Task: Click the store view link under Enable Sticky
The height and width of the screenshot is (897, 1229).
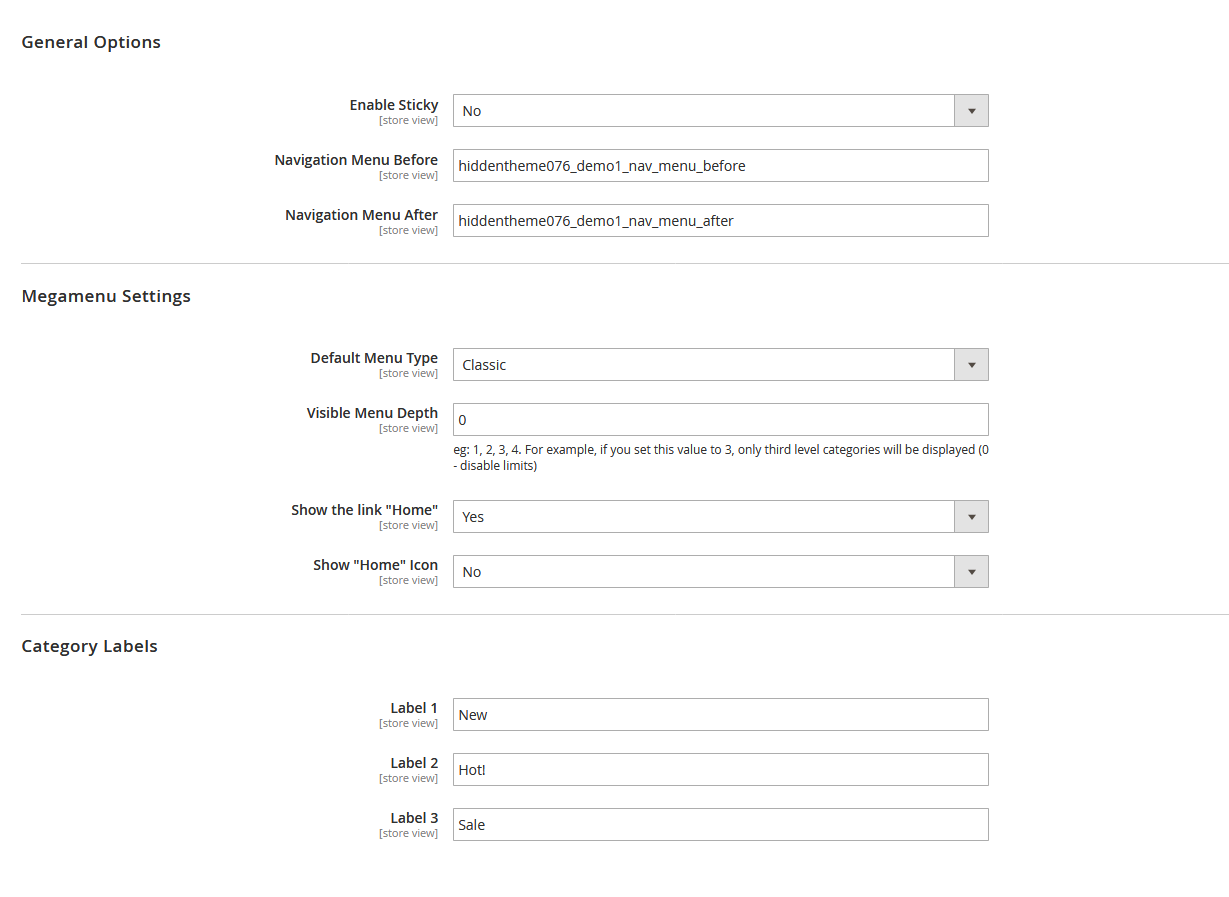Action: click(x=408, y=119)
